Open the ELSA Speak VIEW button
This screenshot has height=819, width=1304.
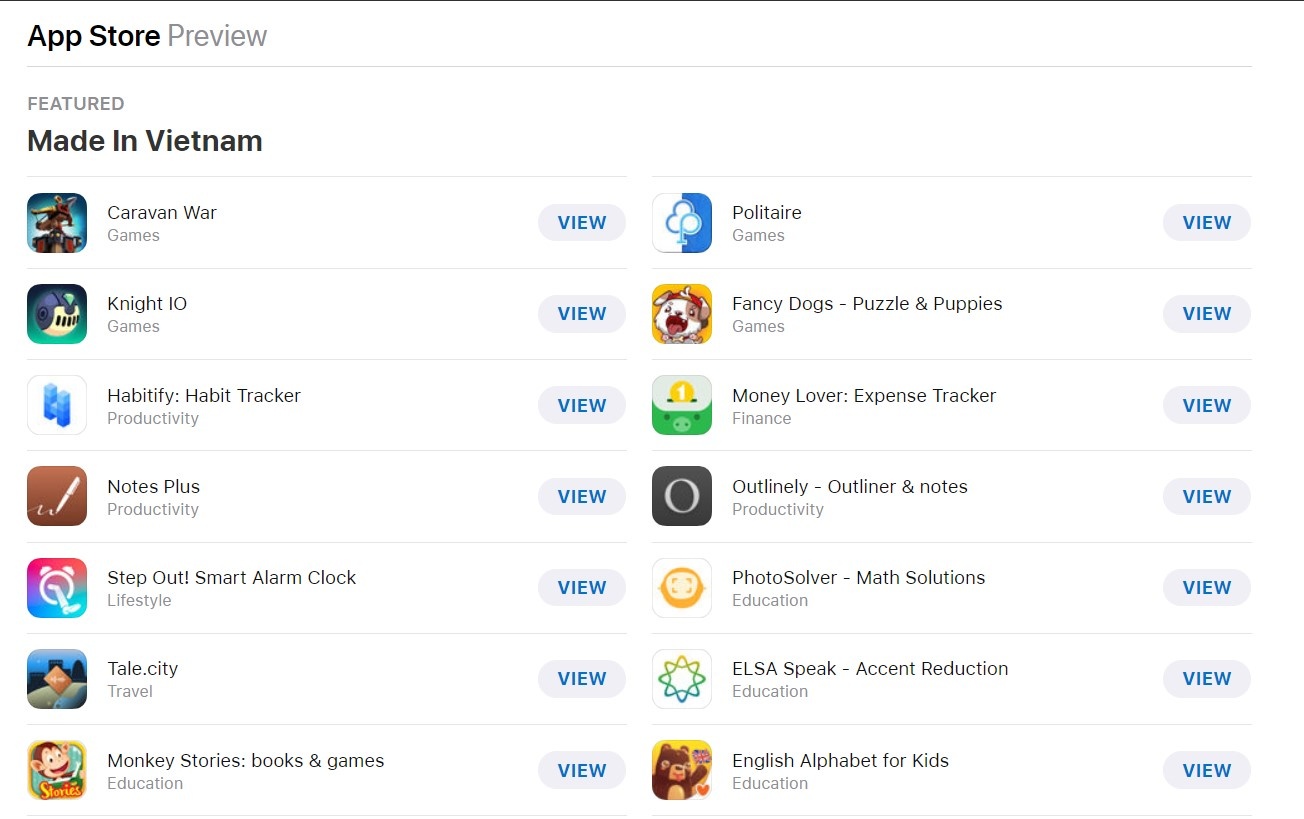1206,678
